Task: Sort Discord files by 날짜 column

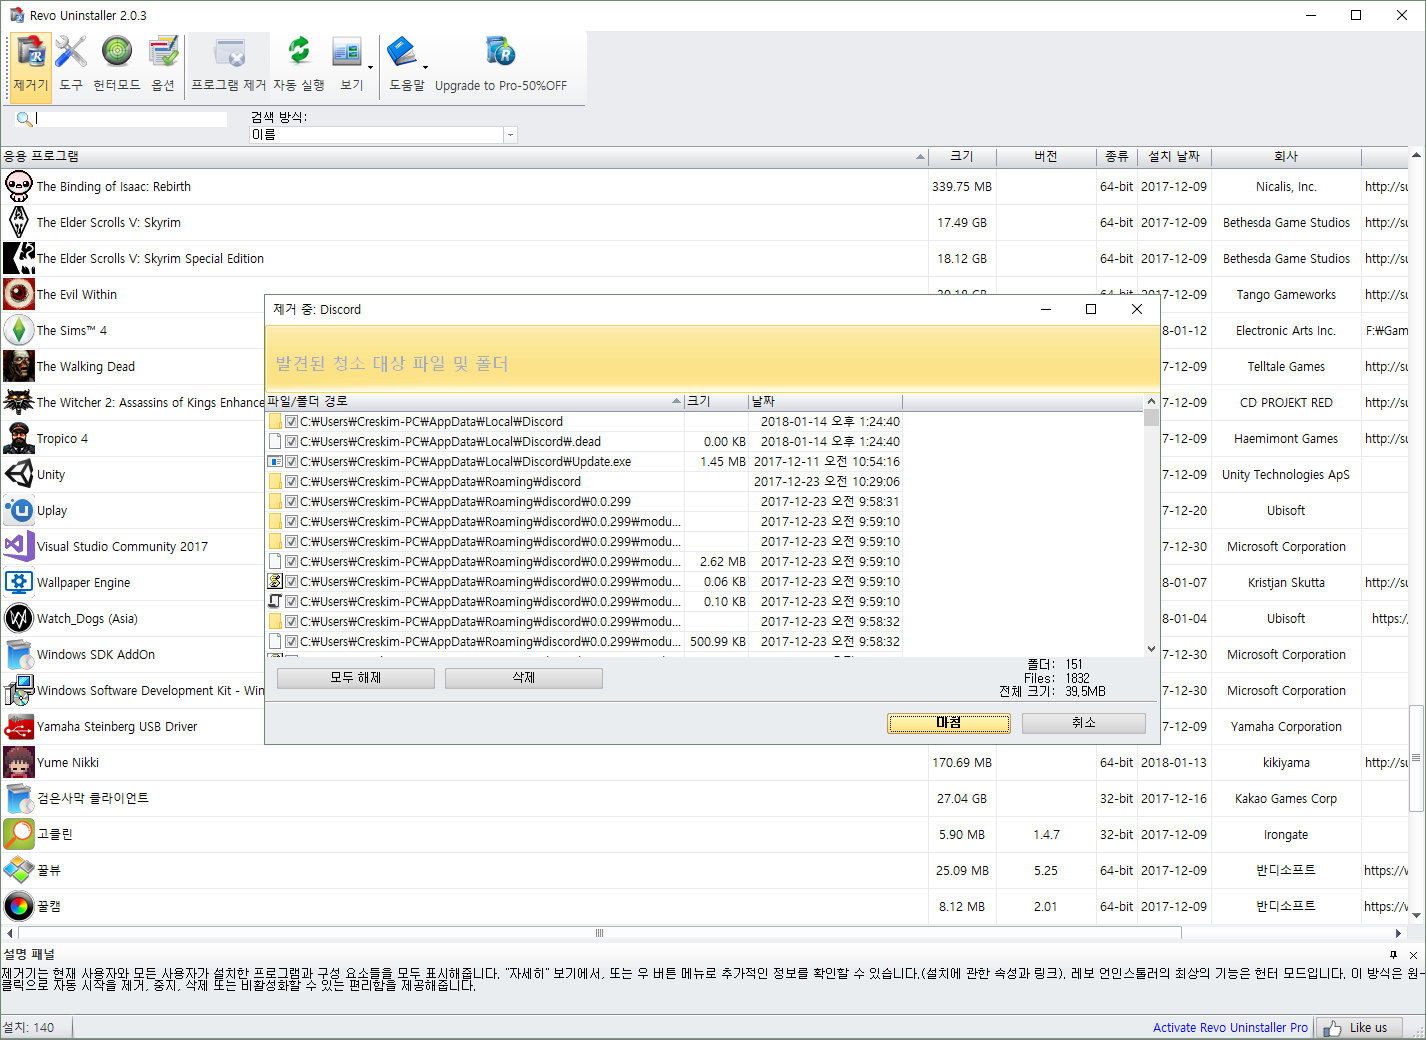Action: tap(825, 402)
